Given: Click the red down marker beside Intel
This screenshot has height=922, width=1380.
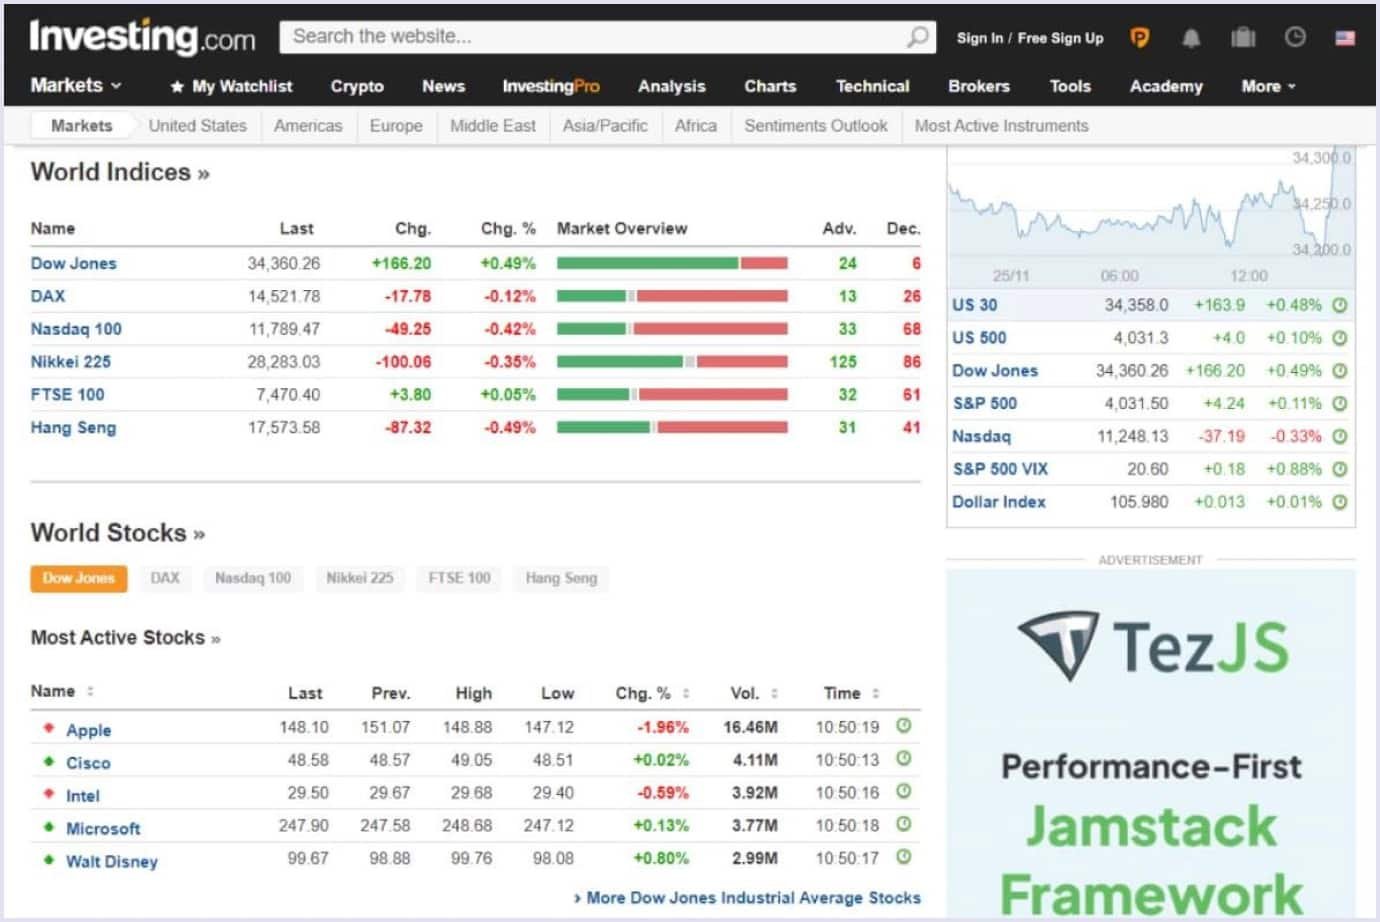Looking at the screenshot, I should click(x=48, y=794).
